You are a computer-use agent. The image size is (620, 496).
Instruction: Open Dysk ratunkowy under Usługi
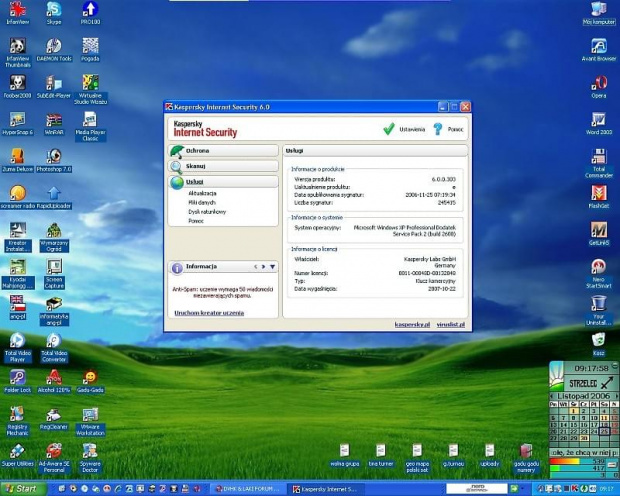click(207, 212)
